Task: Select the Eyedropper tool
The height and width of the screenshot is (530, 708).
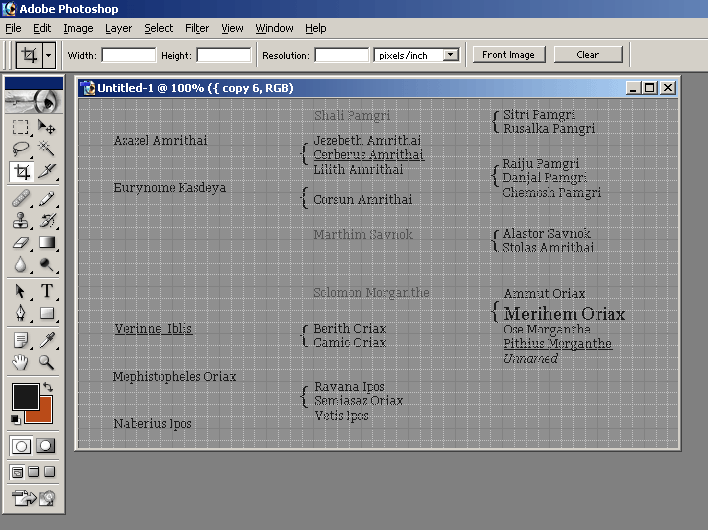Action: 47,340
